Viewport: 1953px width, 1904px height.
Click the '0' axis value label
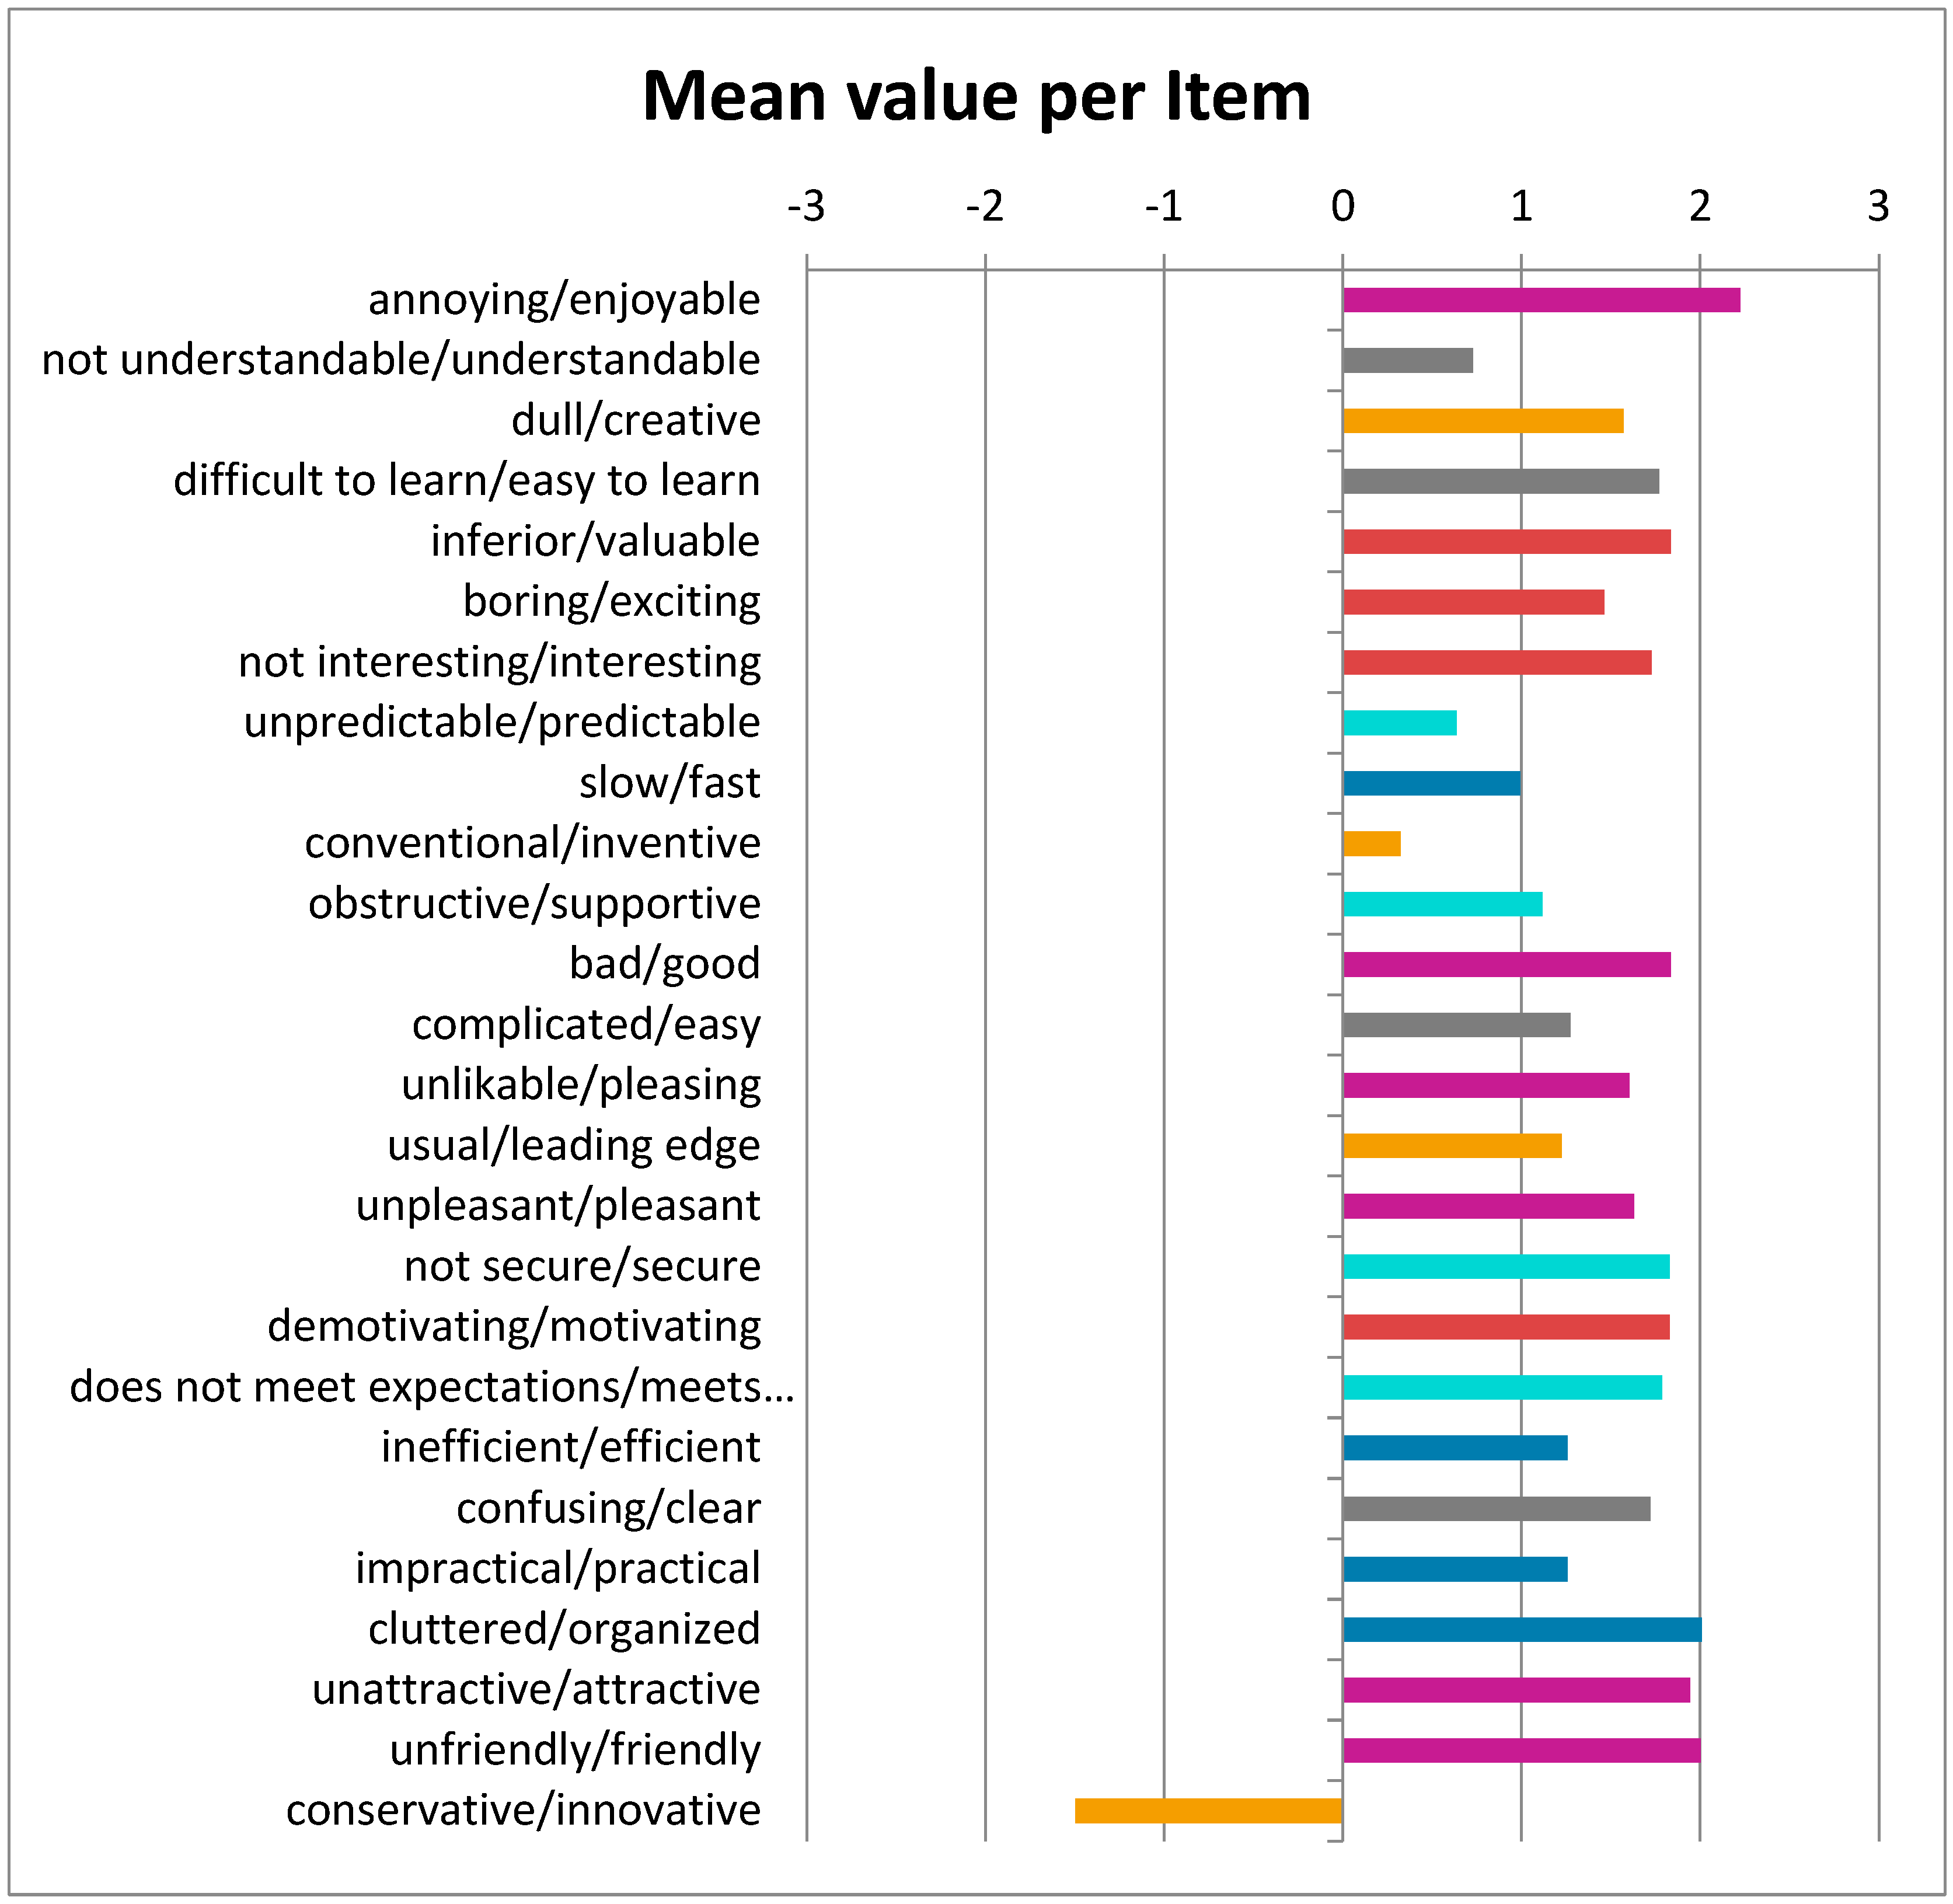point(1342,207)
